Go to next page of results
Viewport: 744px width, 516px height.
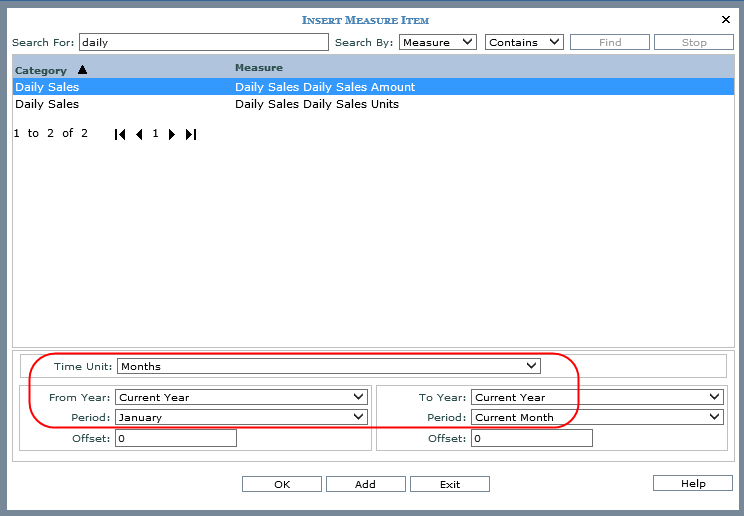[x=172, y=134]
